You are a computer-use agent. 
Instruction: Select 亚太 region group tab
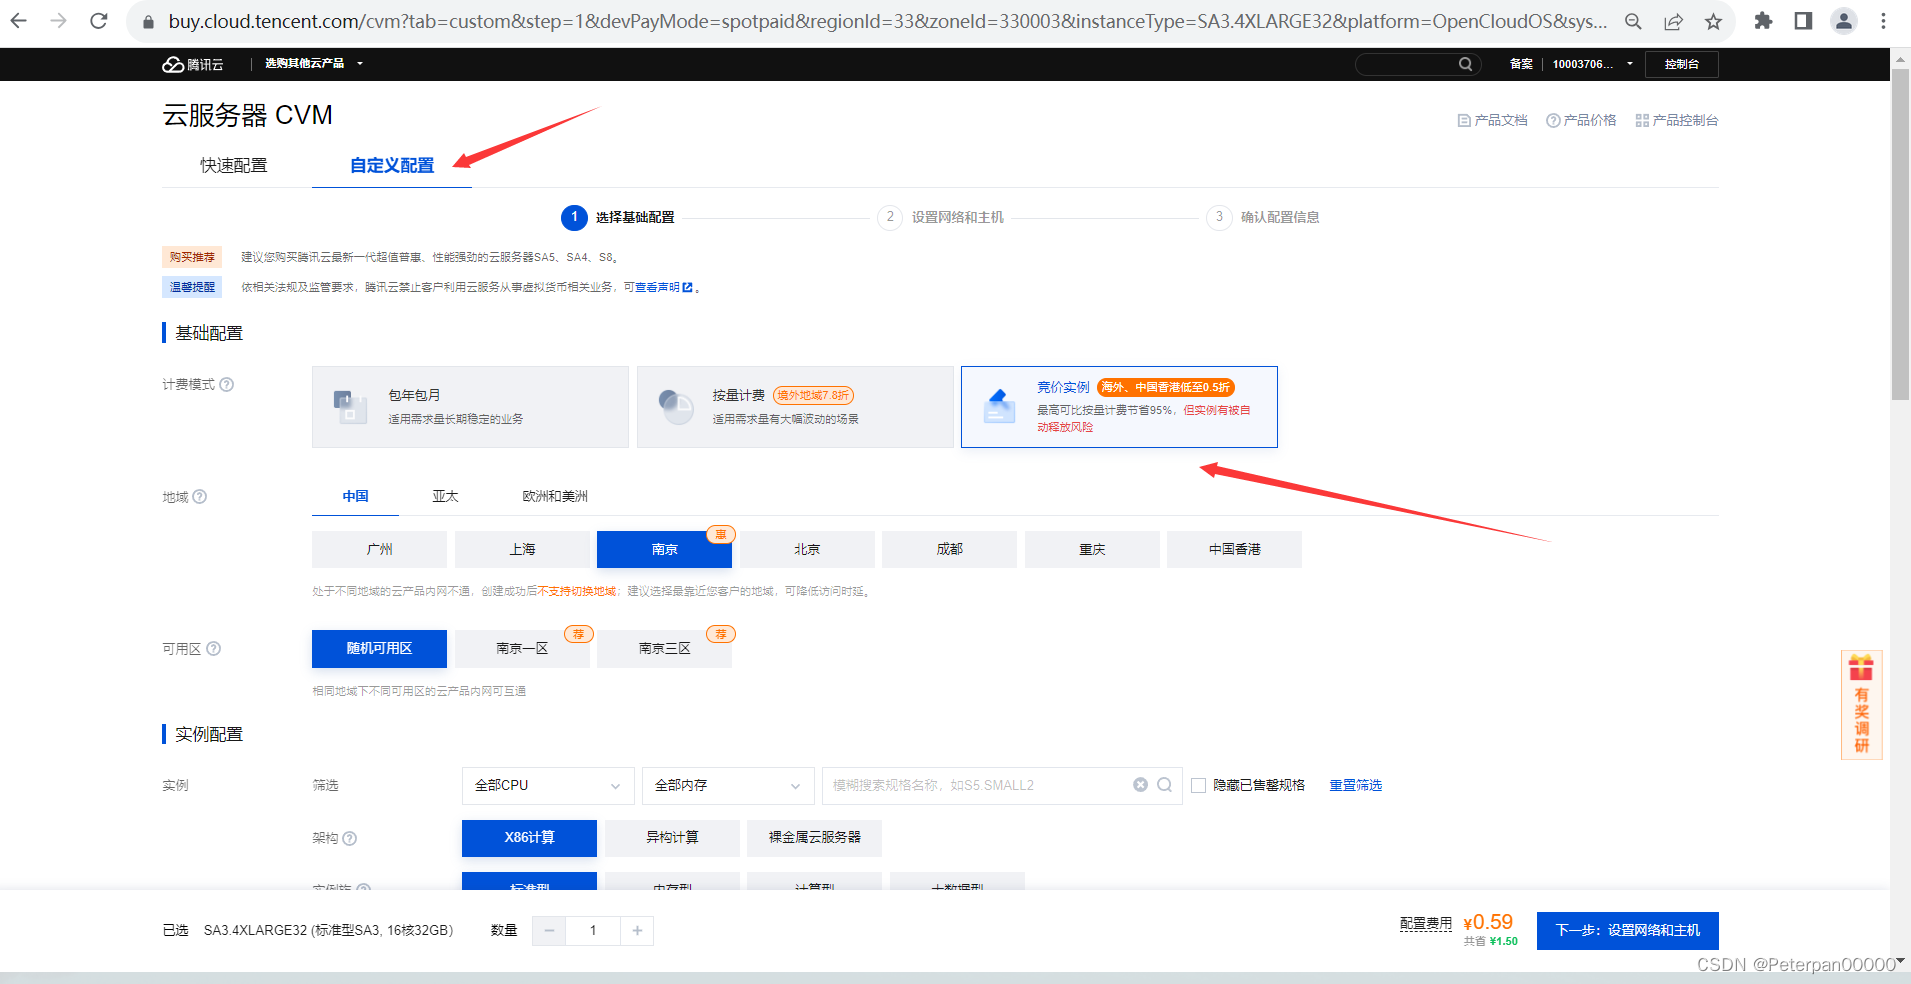pyautogui.click(x=445, y=496)
